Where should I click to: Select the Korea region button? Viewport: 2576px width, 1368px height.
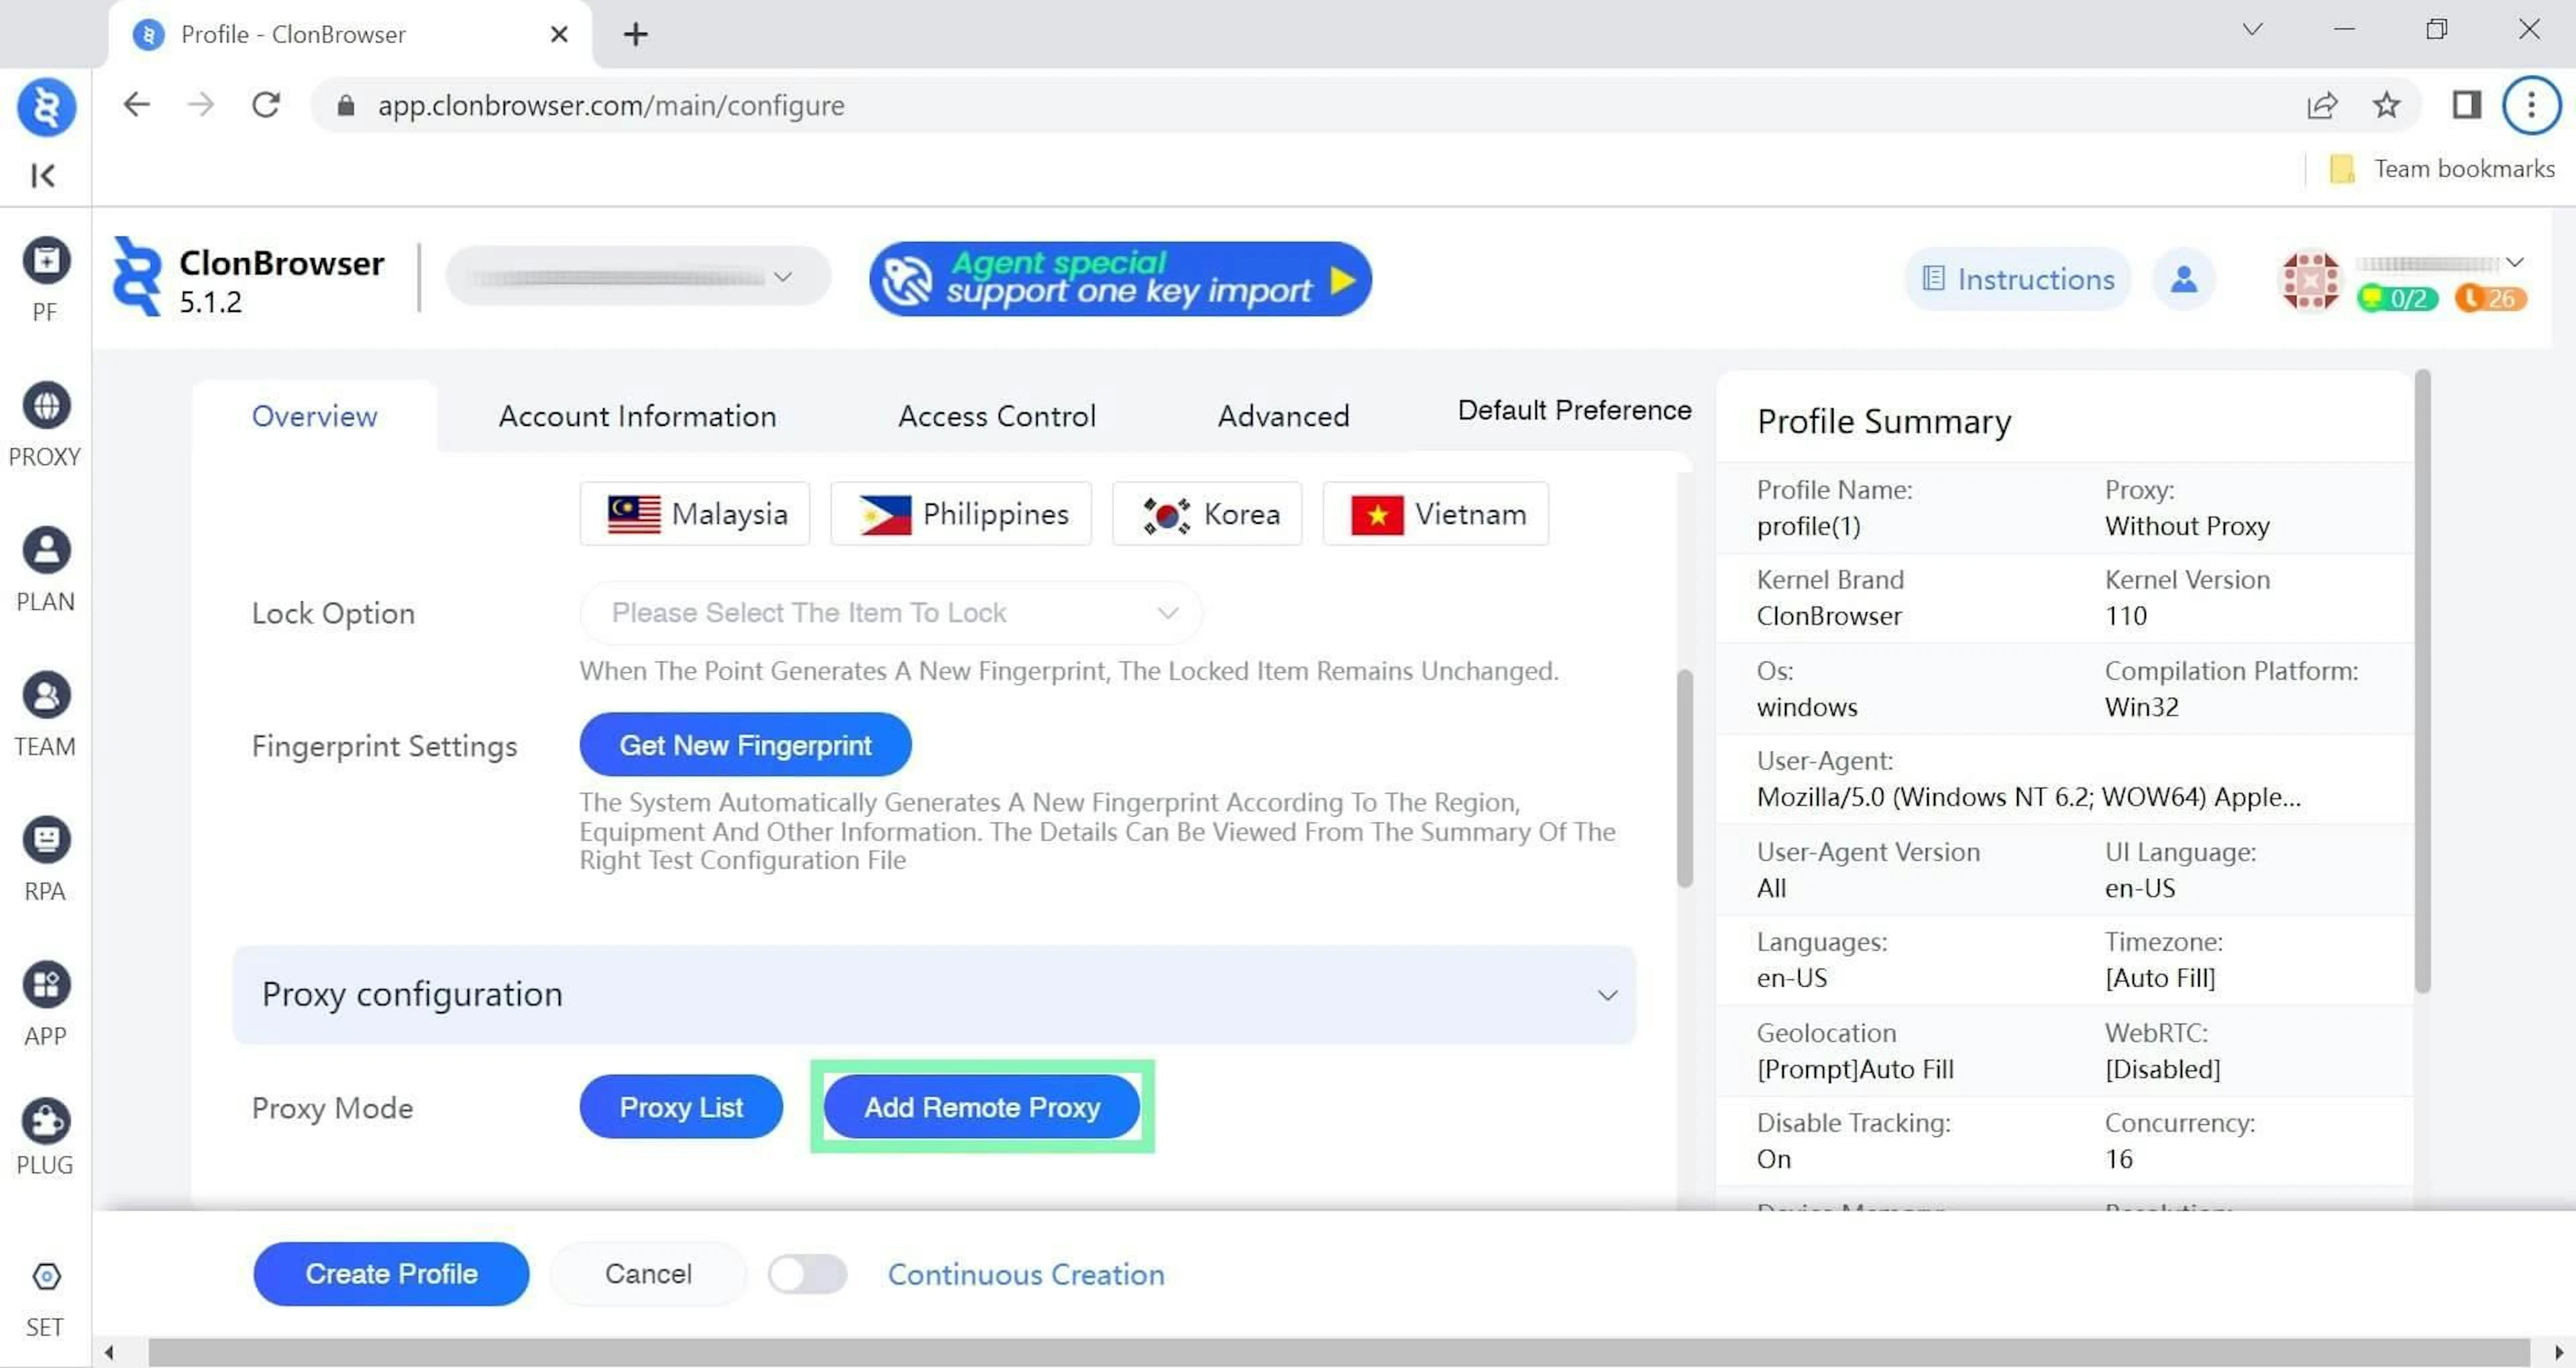[x=1207, y=514]
